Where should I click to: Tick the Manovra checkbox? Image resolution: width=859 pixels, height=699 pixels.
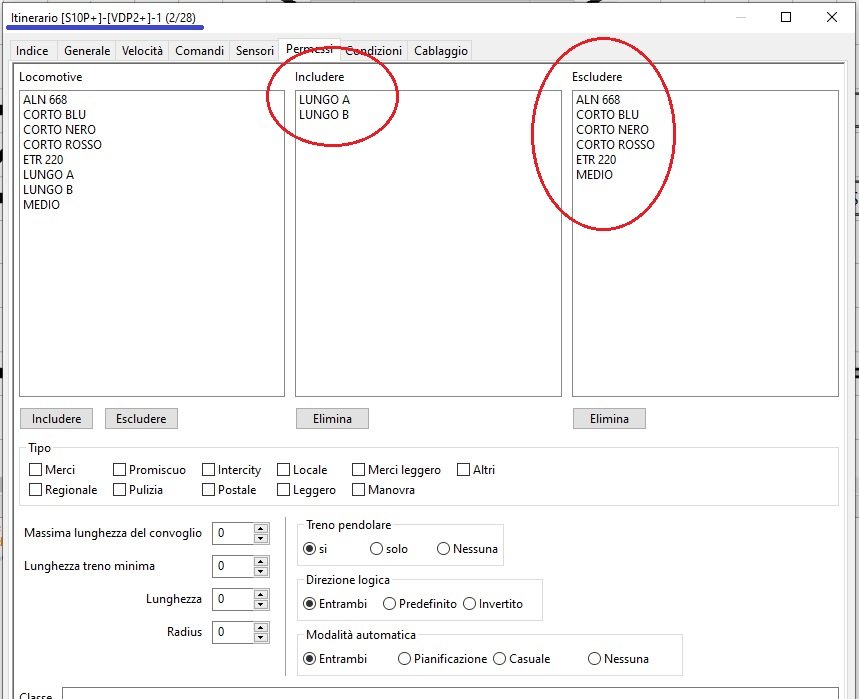[359, 490]
